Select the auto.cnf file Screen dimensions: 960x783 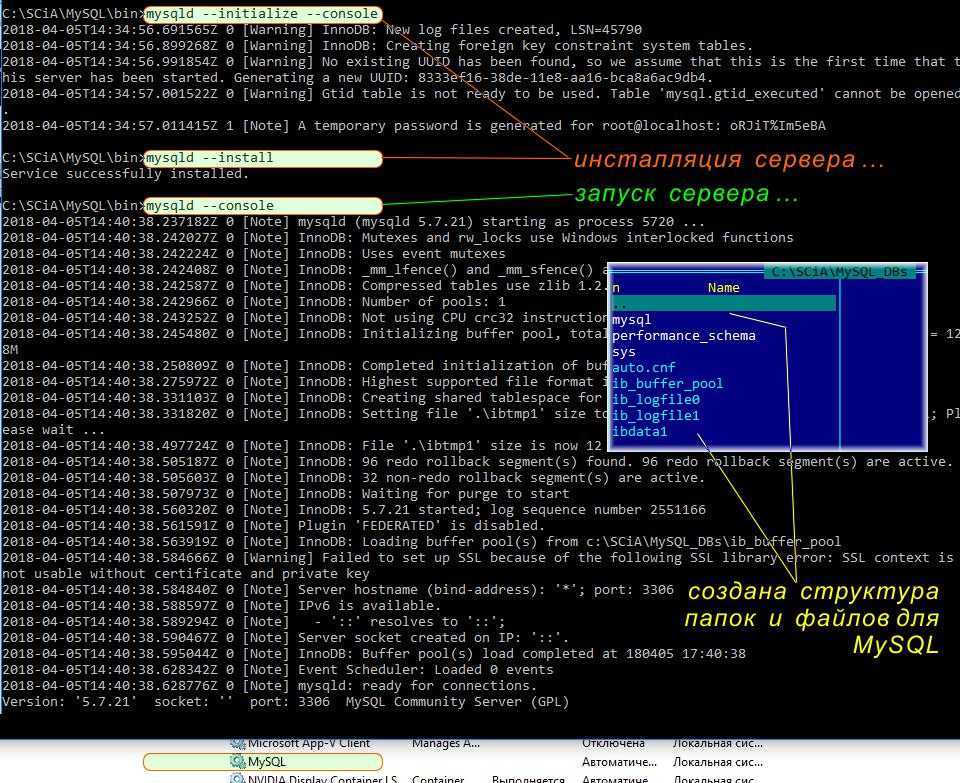[643, 367]
